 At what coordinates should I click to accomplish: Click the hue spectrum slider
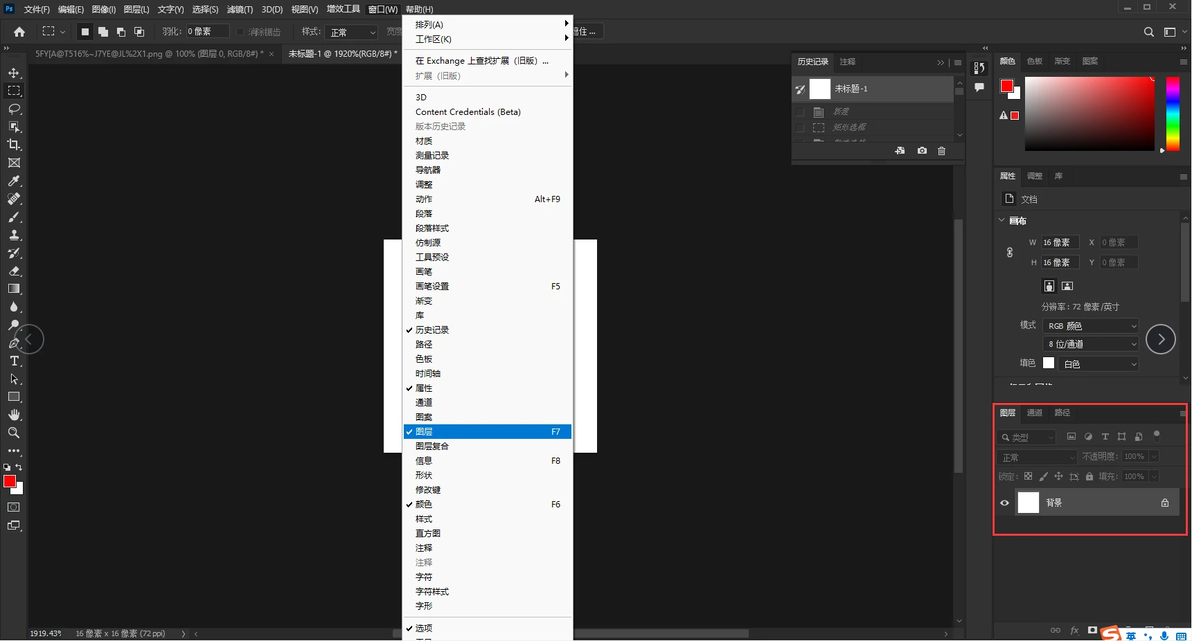1173,113
